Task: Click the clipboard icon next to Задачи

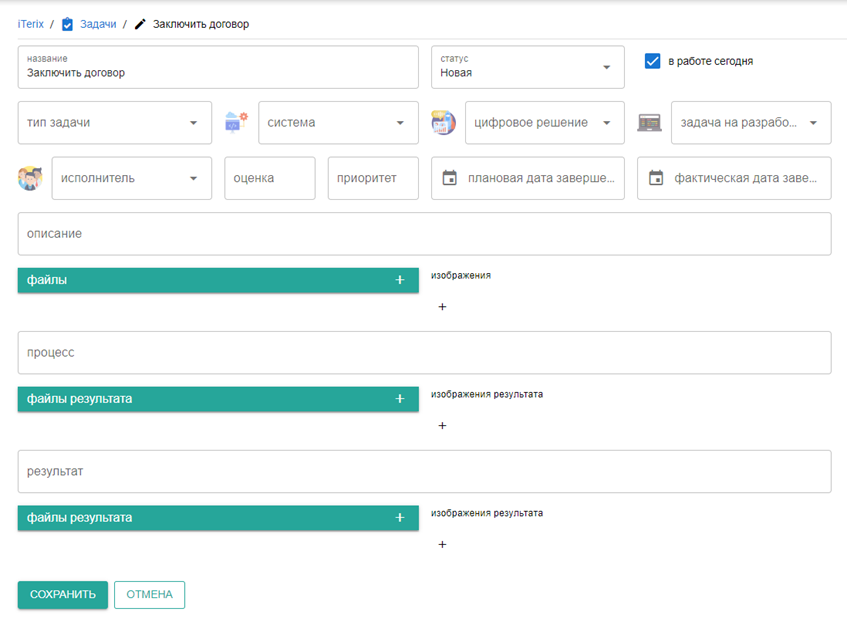Action: (67, 24)
